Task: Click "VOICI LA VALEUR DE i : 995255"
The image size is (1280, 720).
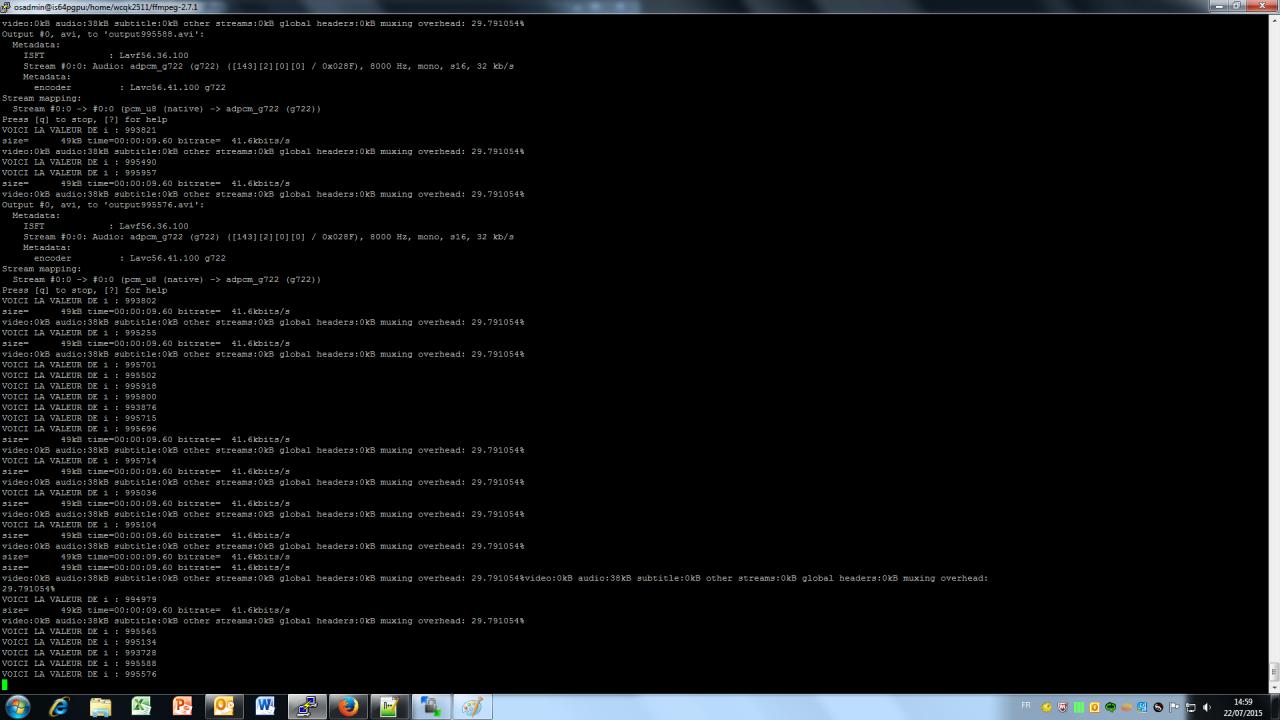Action: pyautogui.click(x=79, y=333)
